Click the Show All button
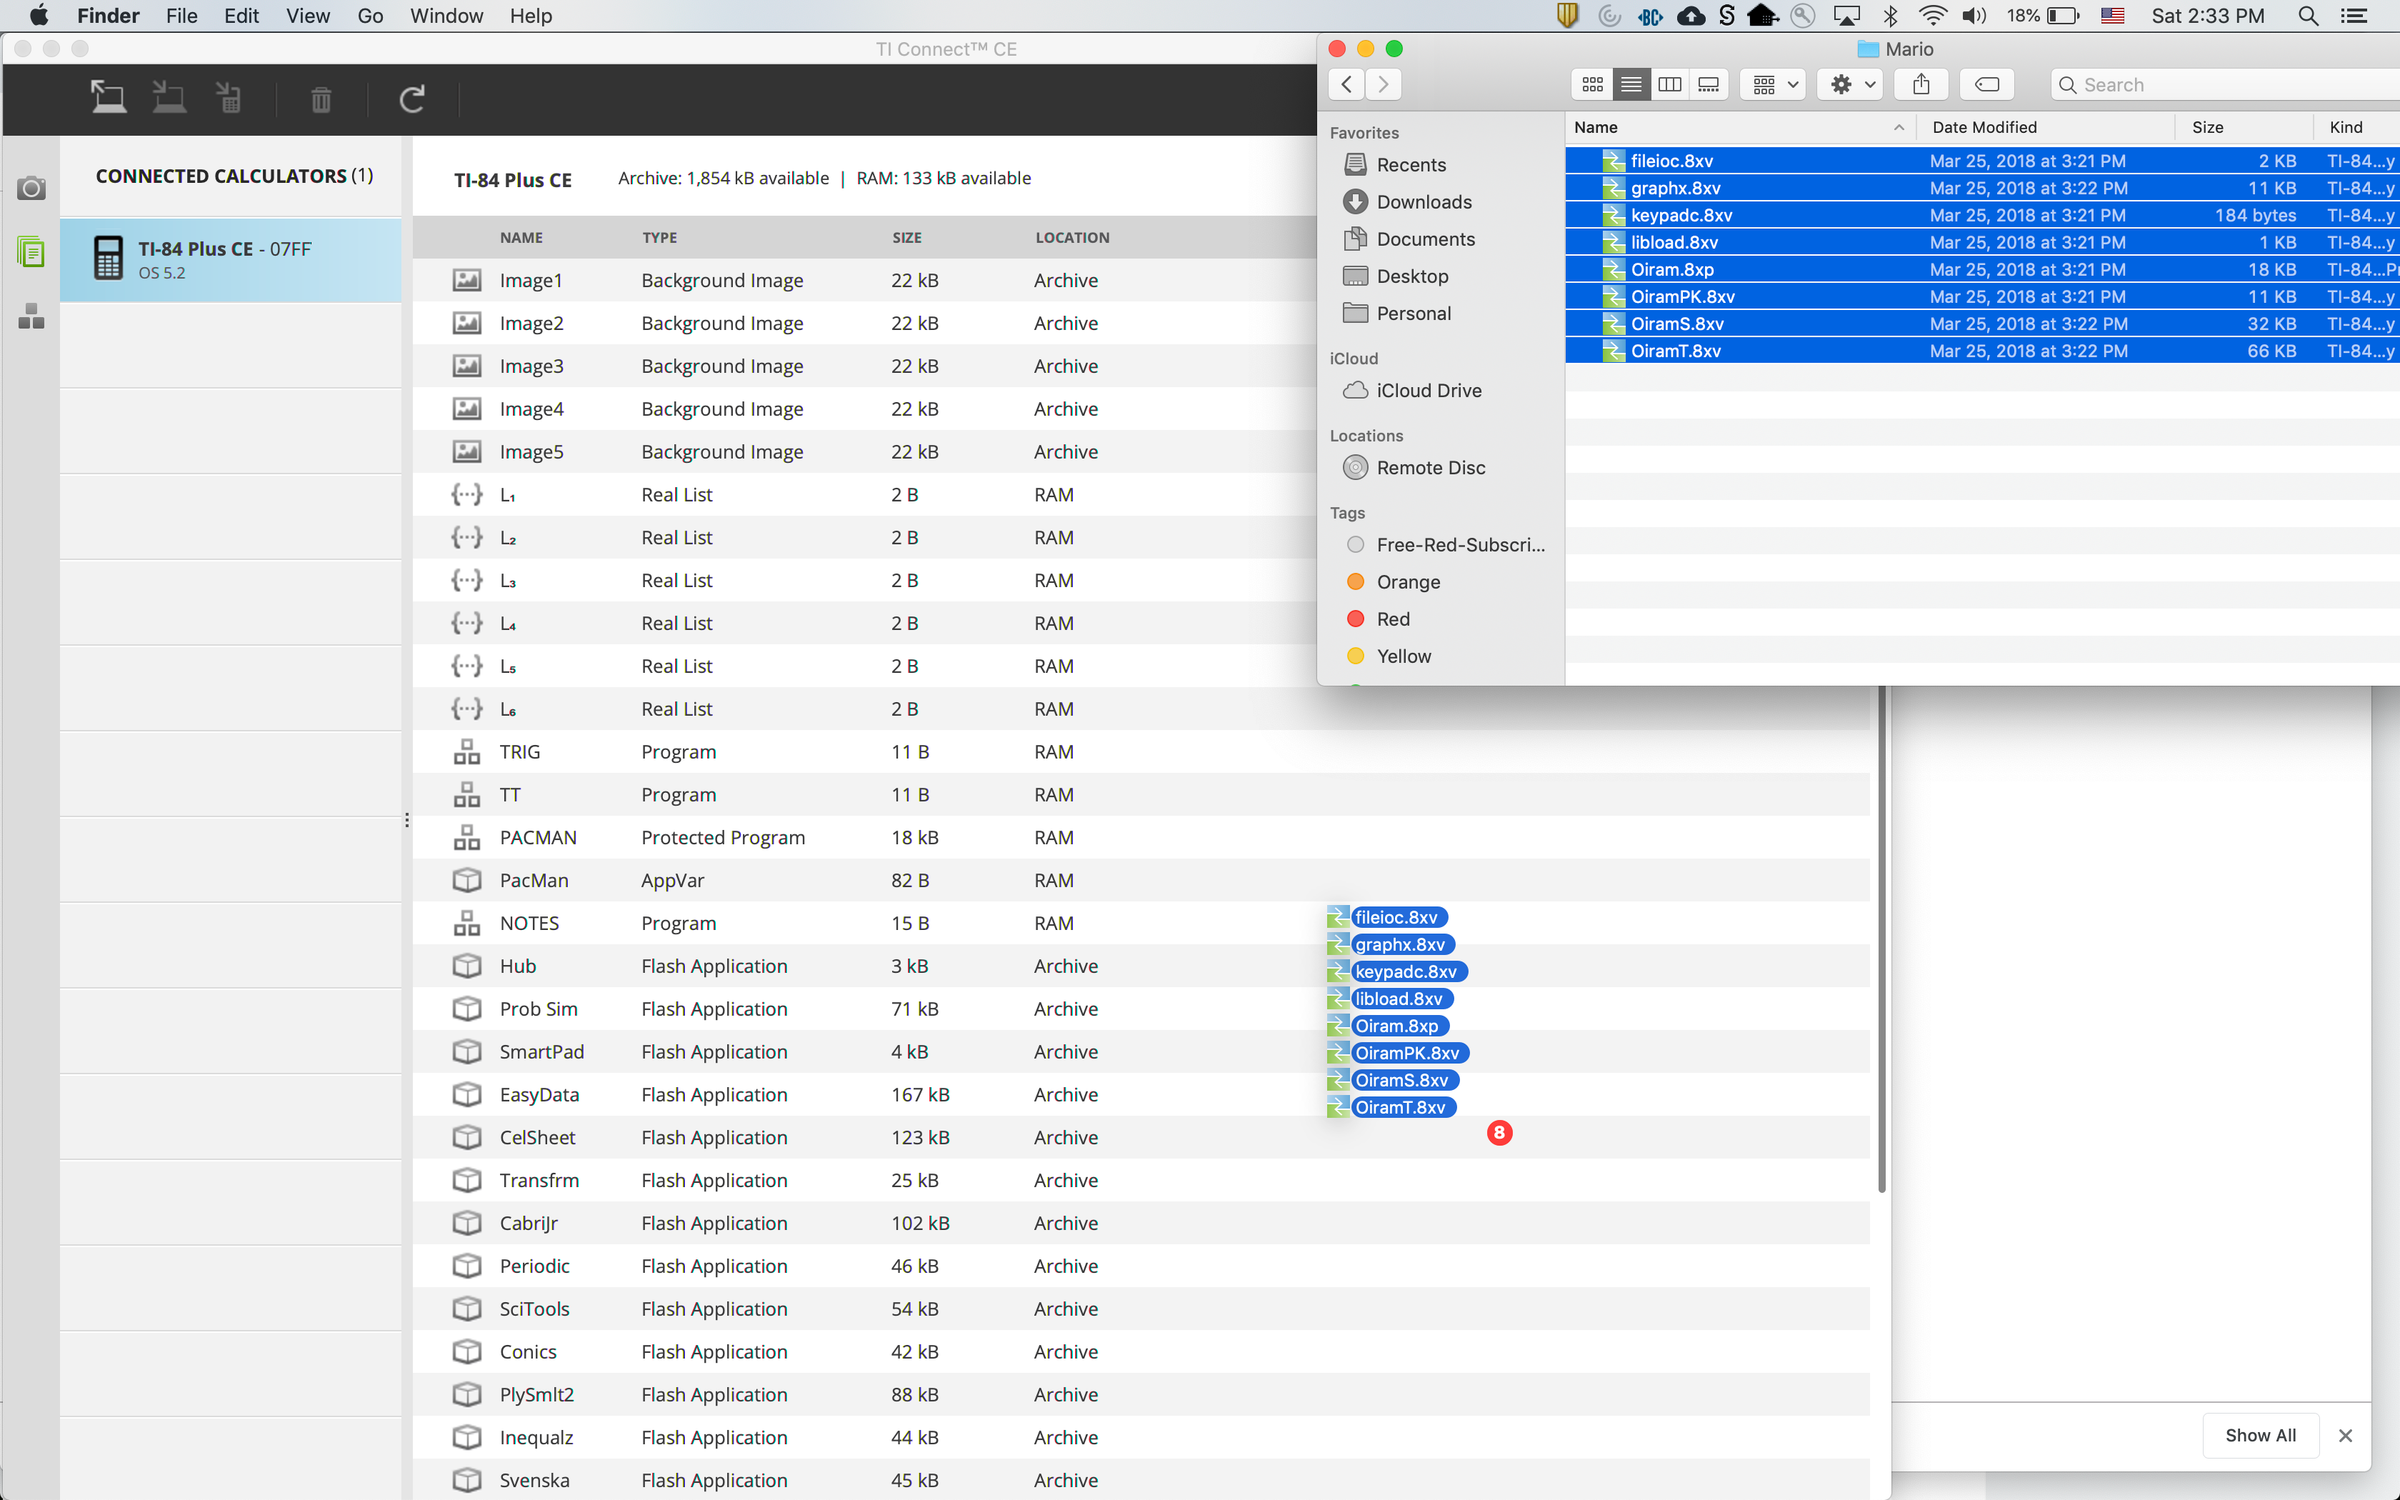This screenshot has height=1500, width=2400. coord(2259,1435)
